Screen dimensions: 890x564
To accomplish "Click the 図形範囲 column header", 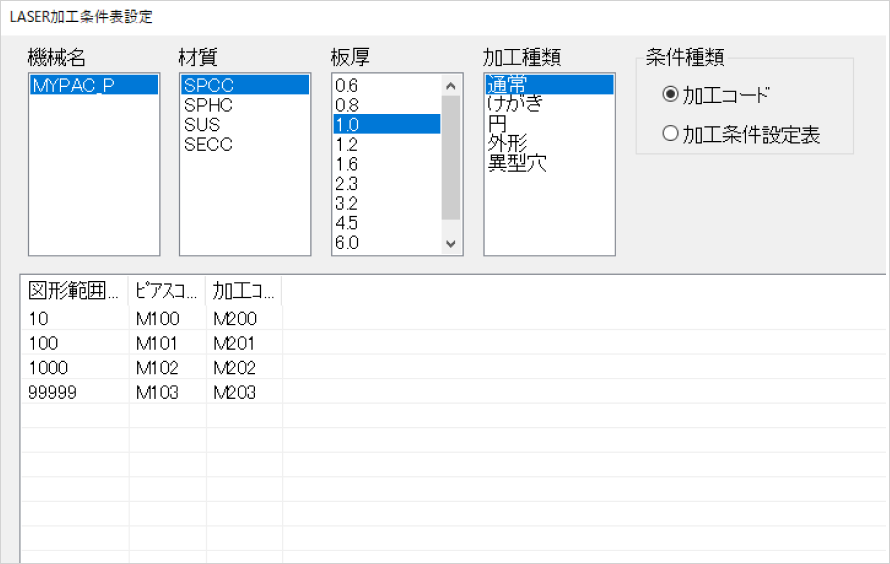I will (75, 291).
